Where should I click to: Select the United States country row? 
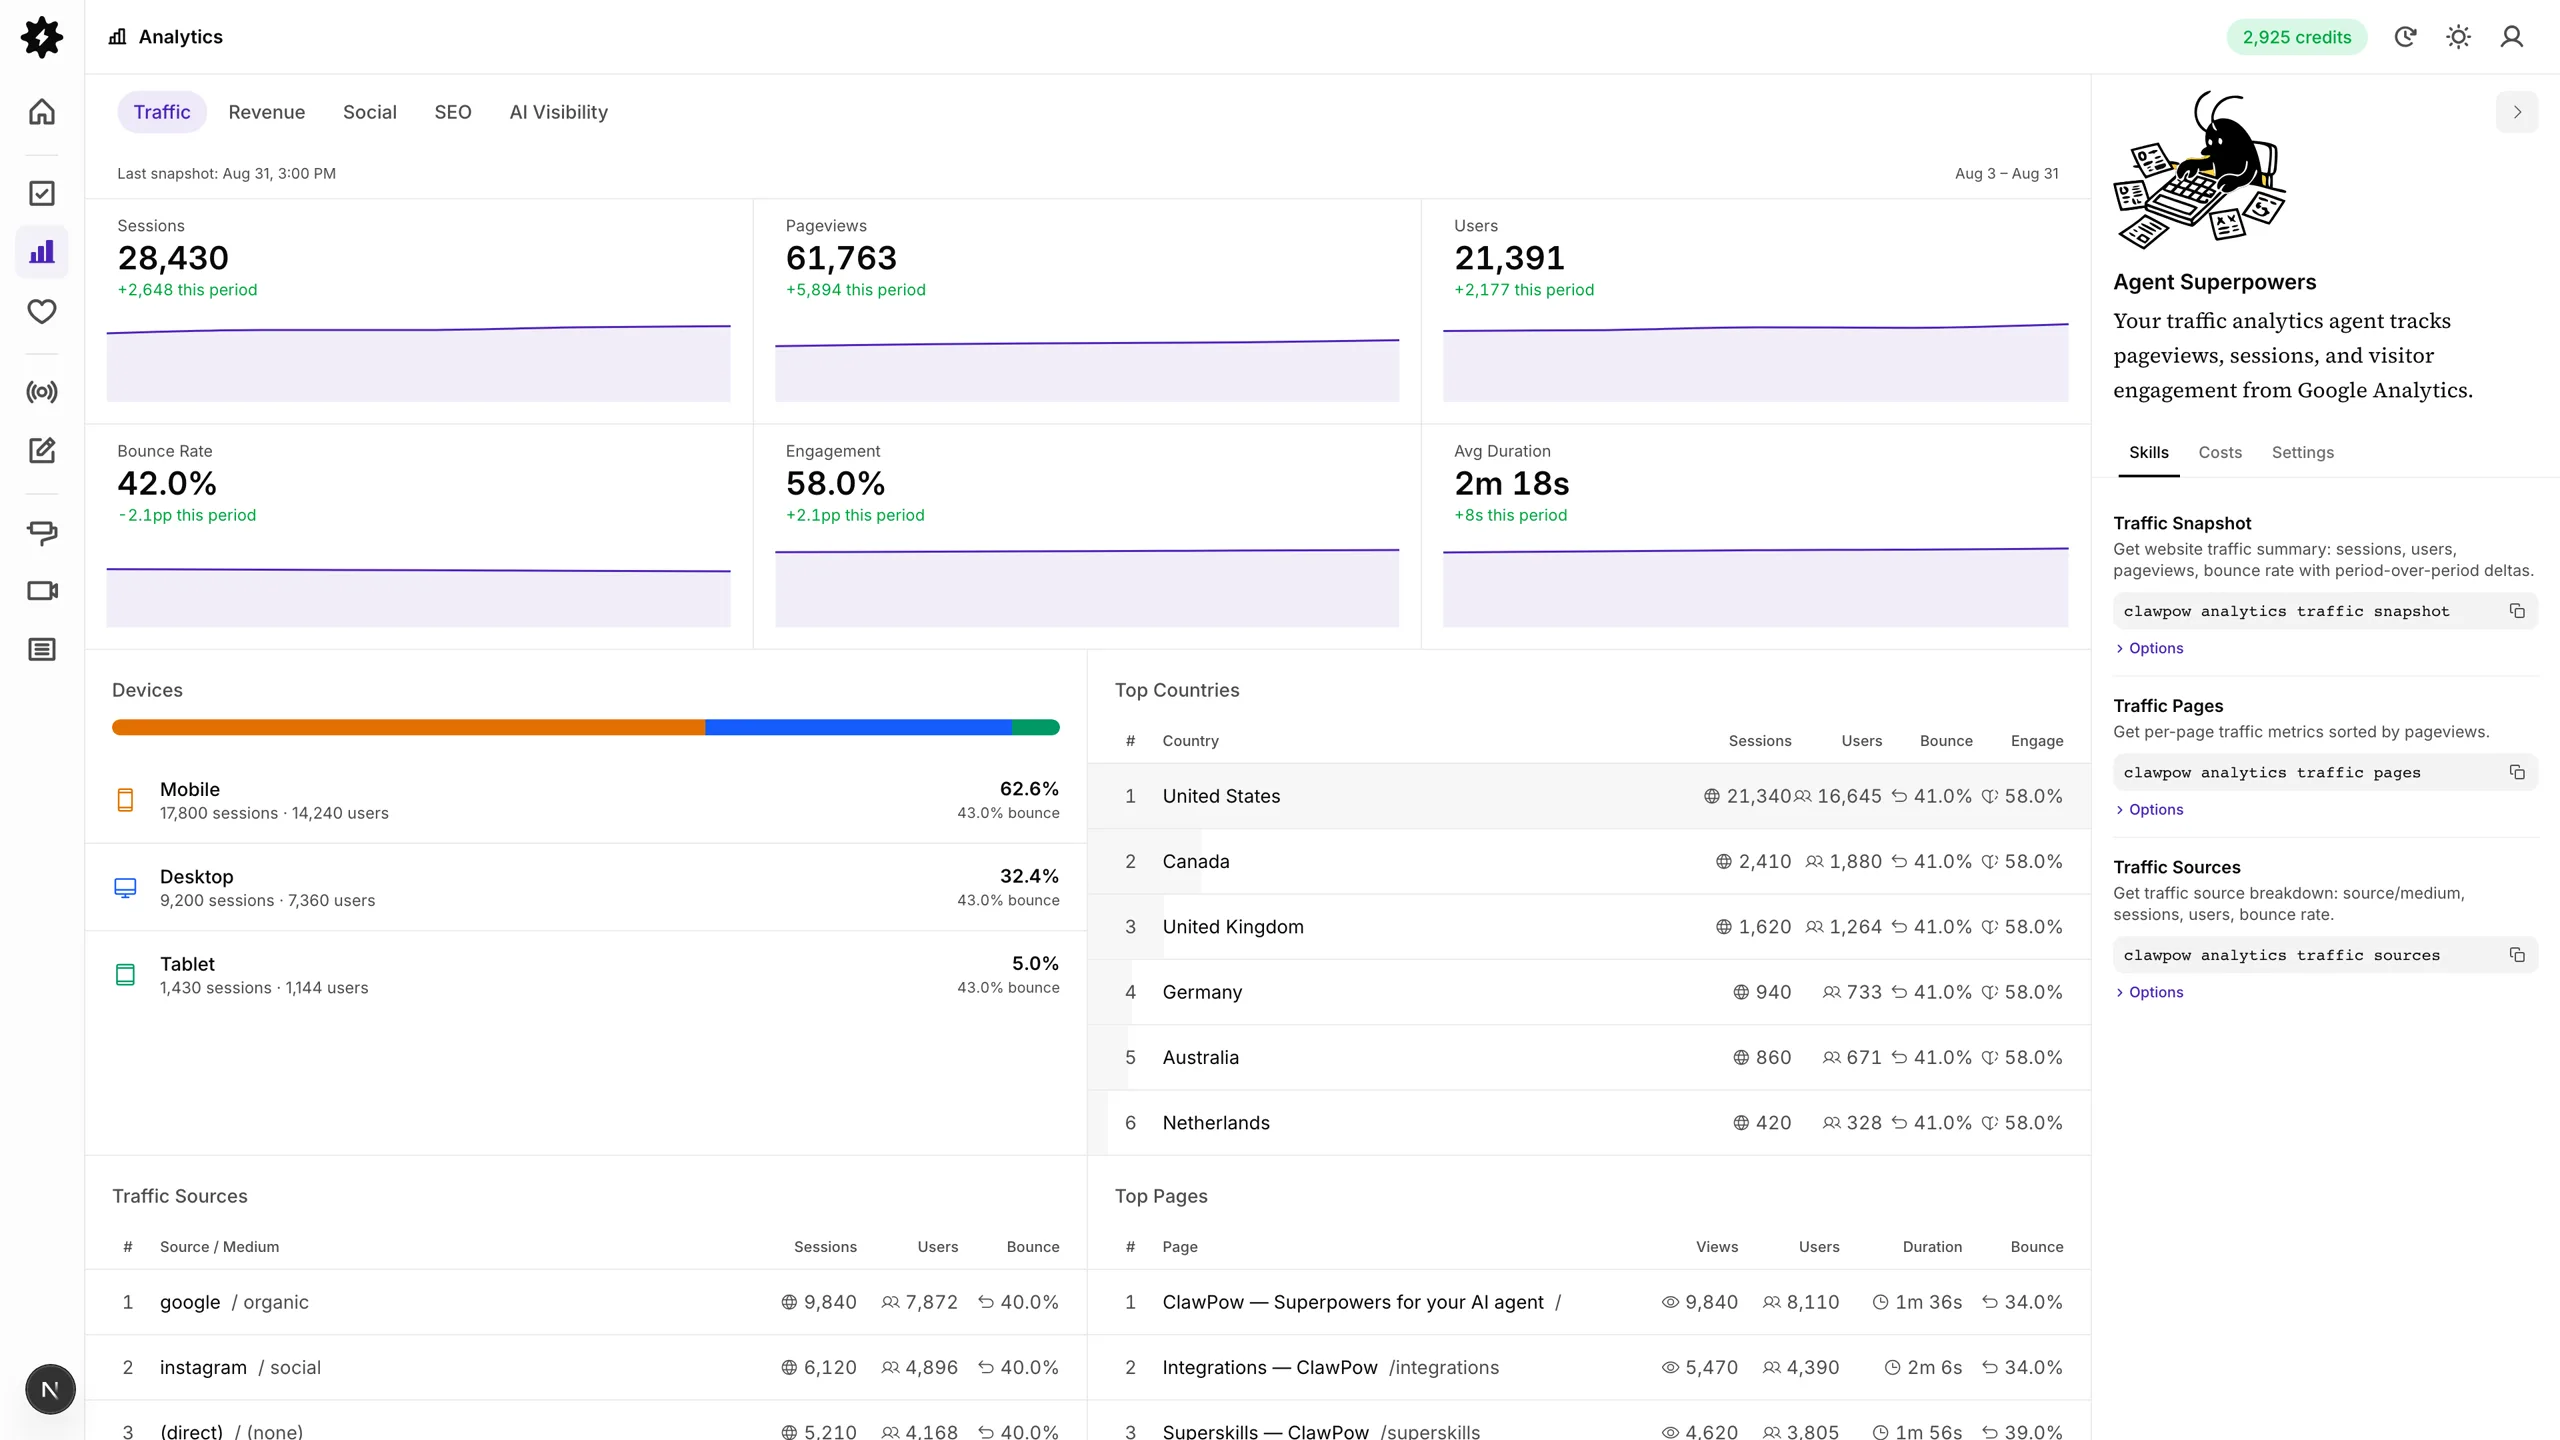click(1589, 796)
